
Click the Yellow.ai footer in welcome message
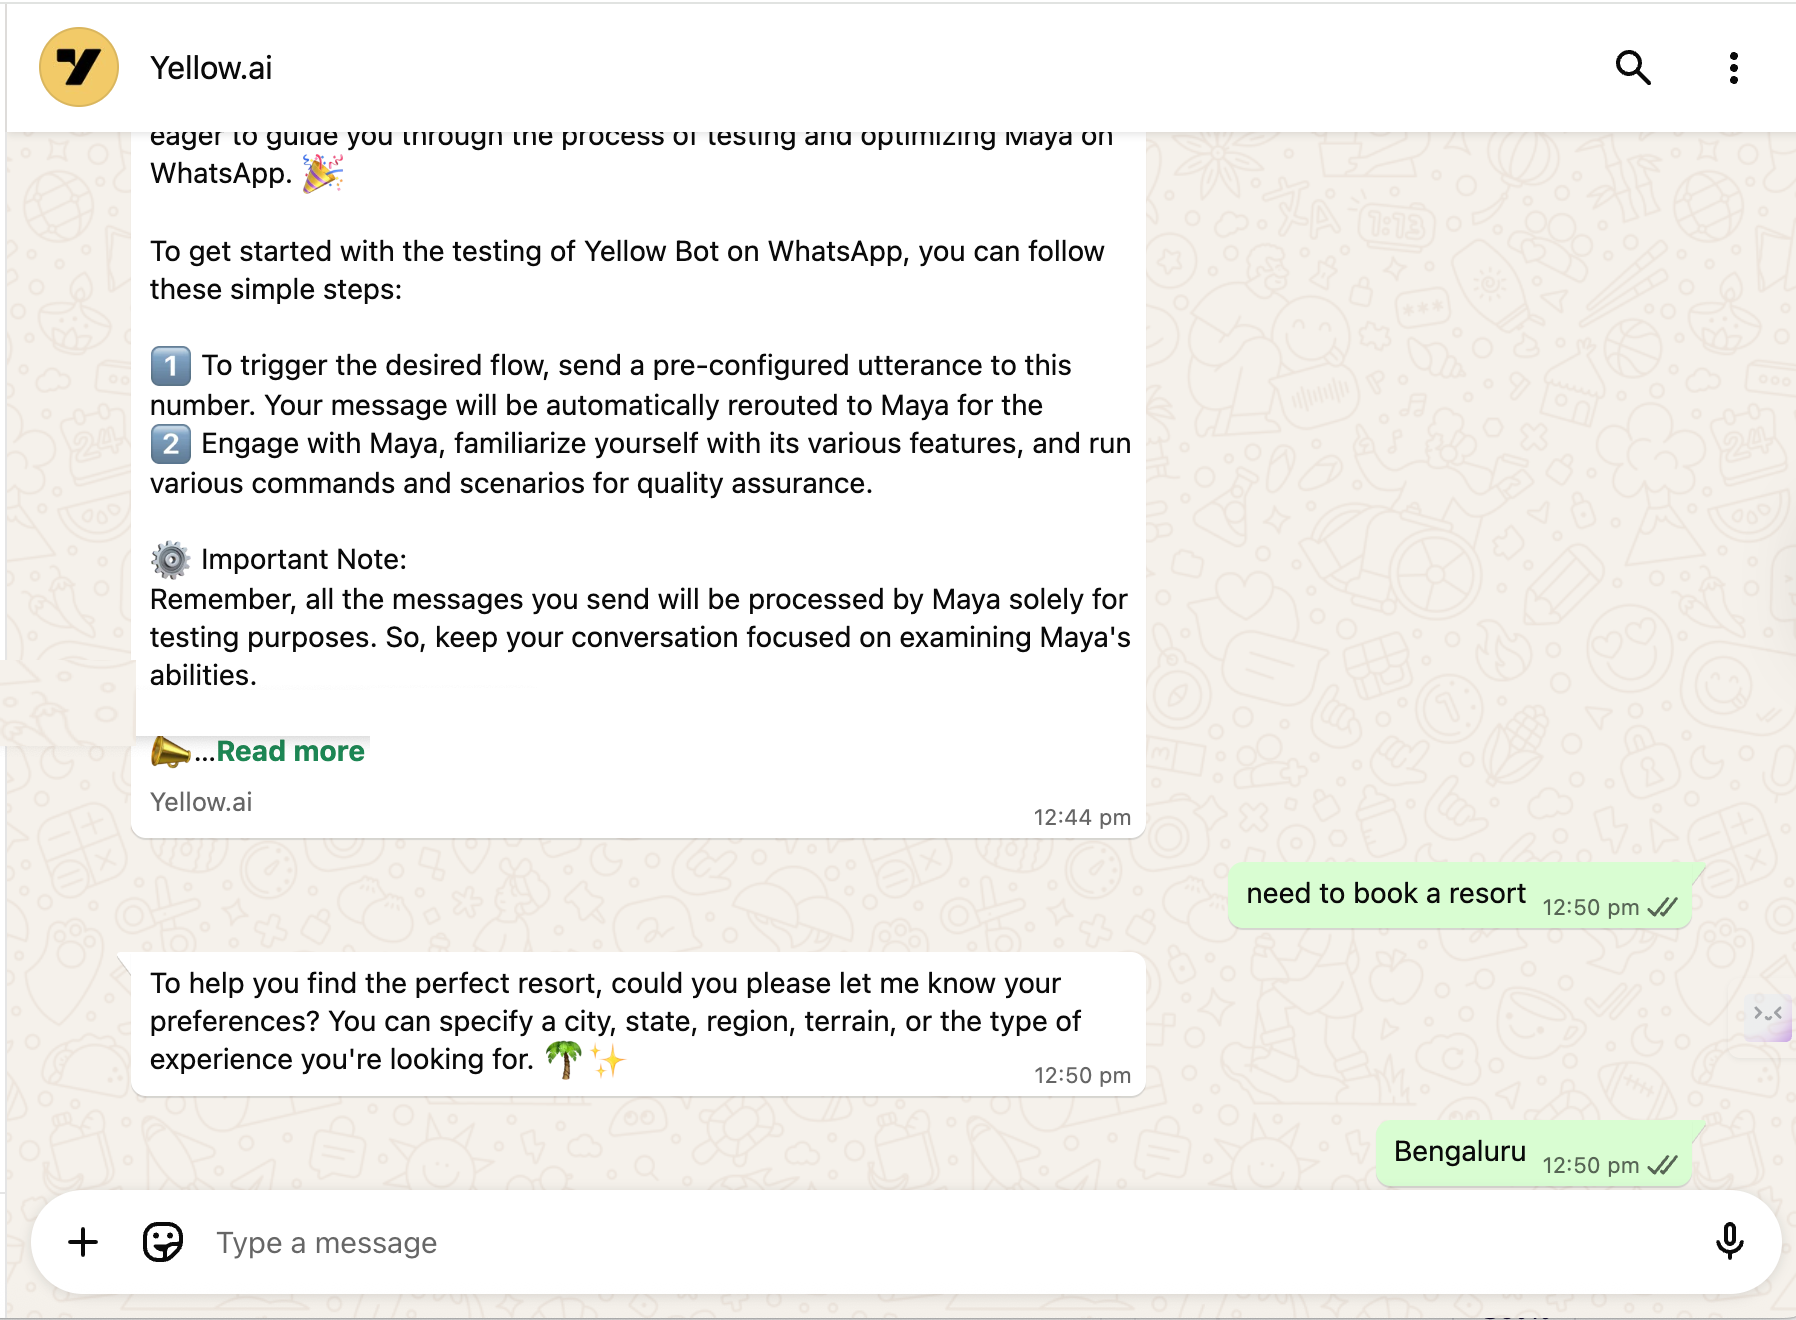[x=201, y=802]
